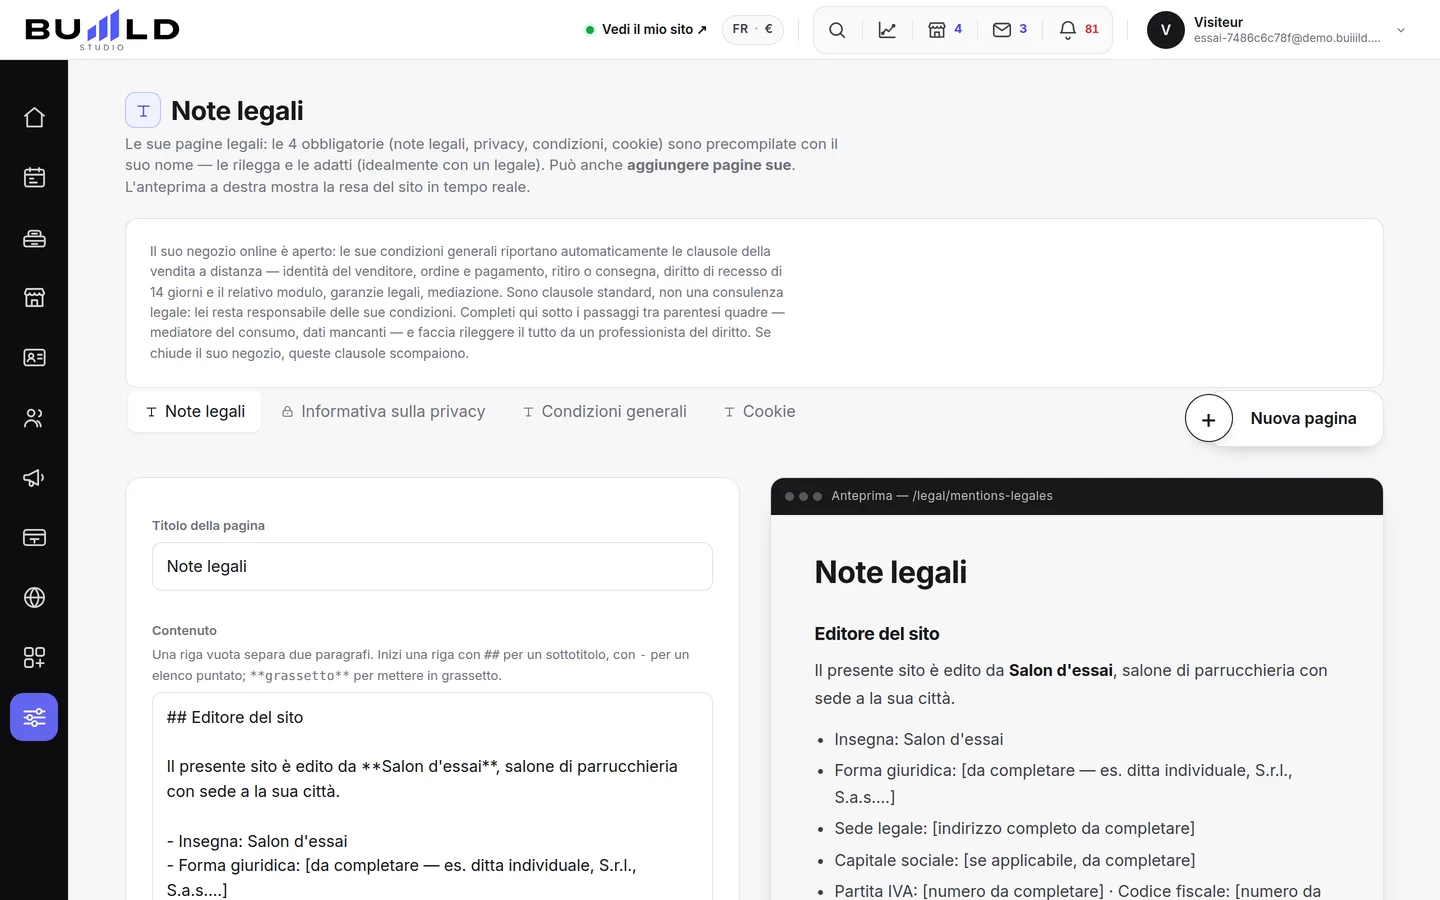
Task: Click inside the Contenuto text area
Action: [x=432, y=797]
